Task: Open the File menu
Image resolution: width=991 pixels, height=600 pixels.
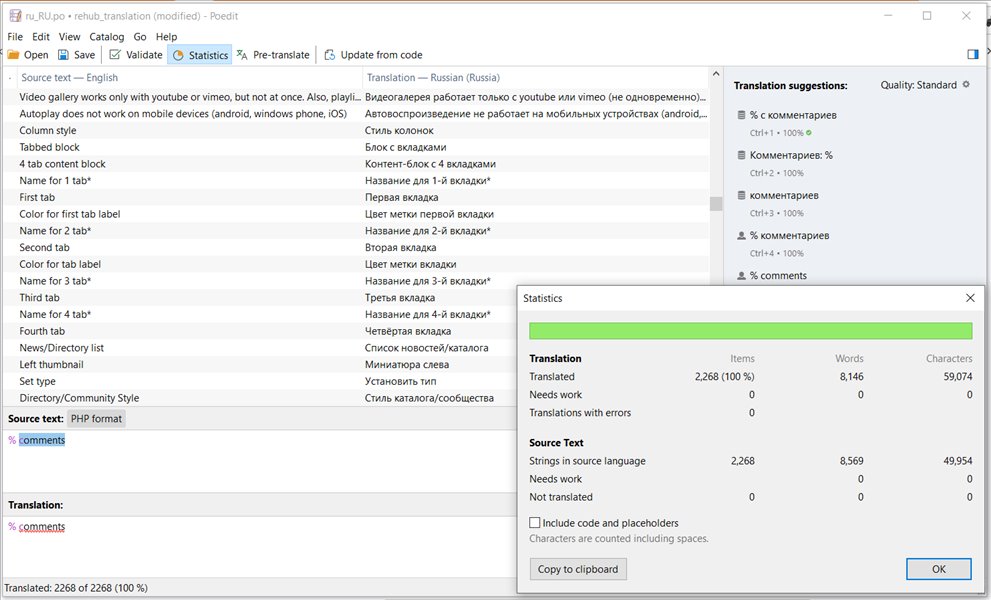Action: click(x=16, y=37)
